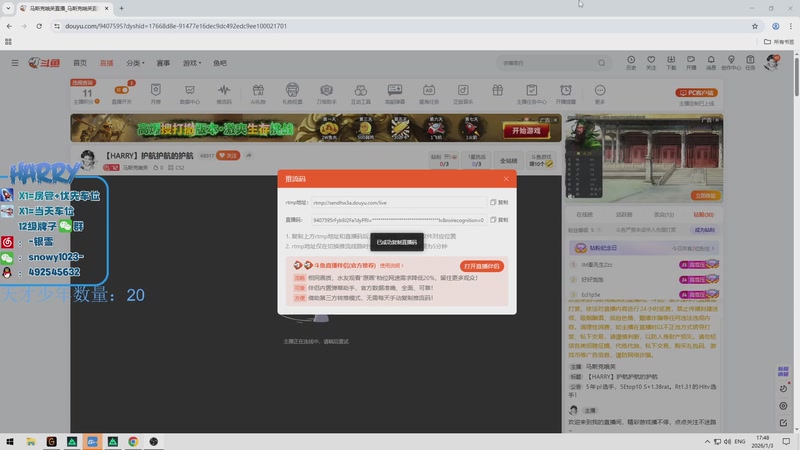Open the 任务 tasks icon in header

coord(750,62)
